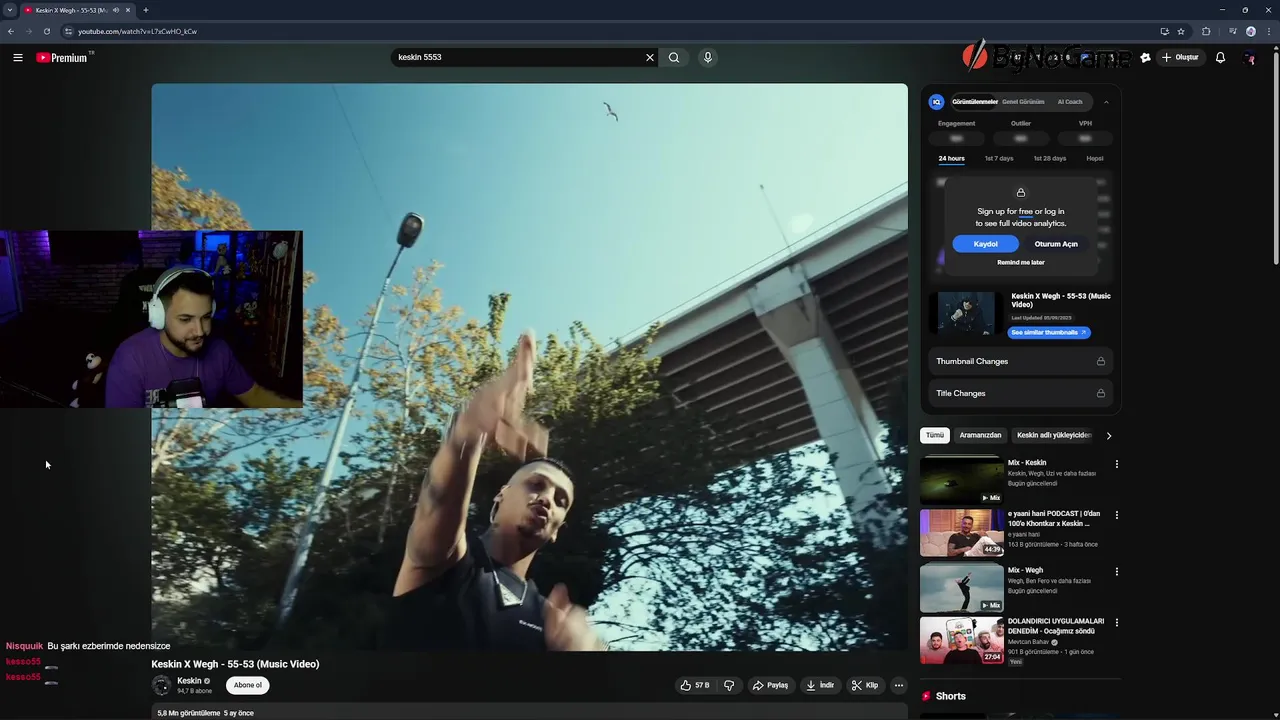Screen dimensions: 1280x720
Task: Collapse the vidIQ panel with the chevron
Action: click(1106, 101)
